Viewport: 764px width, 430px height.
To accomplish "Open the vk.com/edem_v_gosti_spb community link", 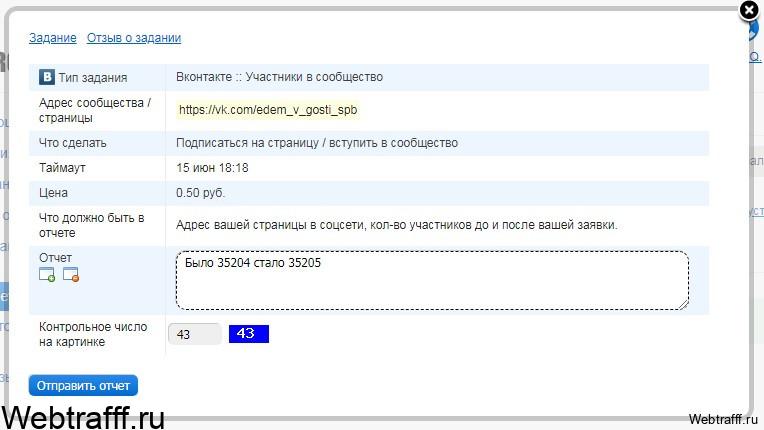I will pyautogui.click(x=268, y=110).
